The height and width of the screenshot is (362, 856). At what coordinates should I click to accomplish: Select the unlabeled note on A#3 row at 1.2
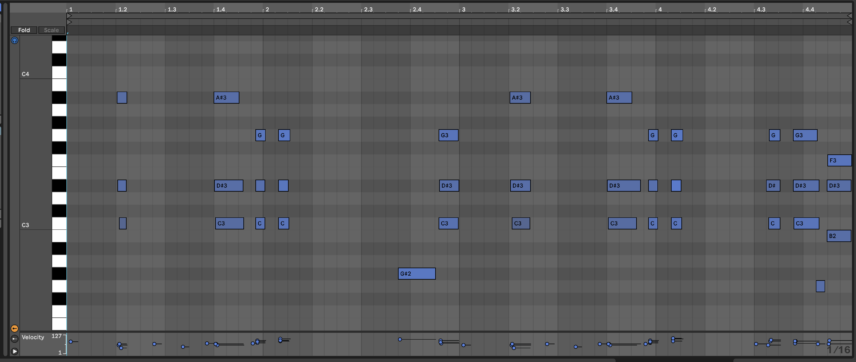pos(122,98)
